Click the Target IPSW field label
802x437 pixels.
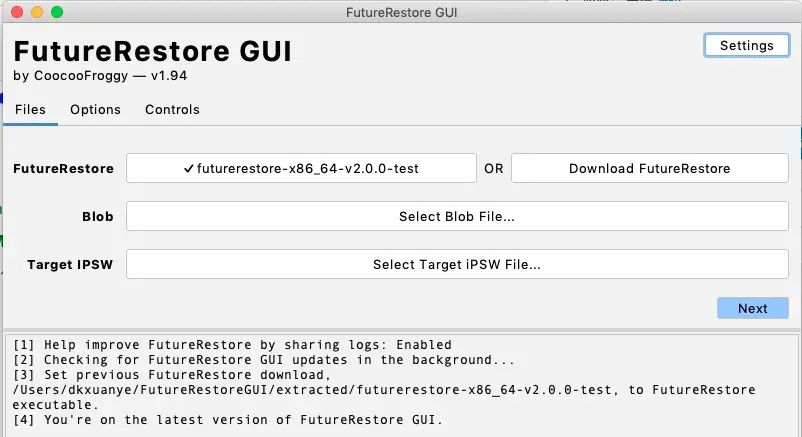(70, 265)
